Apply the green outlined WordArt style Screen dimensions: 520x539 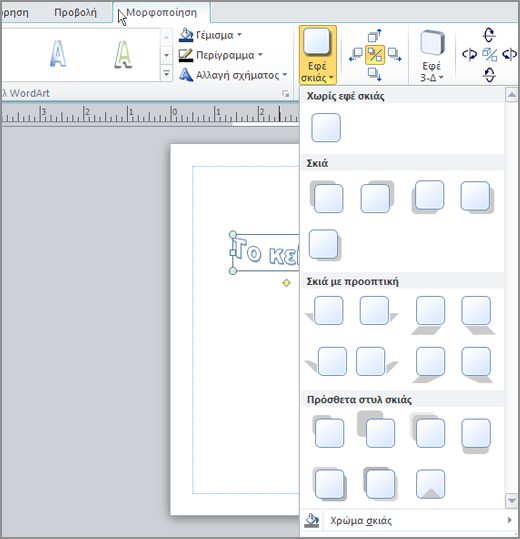(x=123, y=54)
